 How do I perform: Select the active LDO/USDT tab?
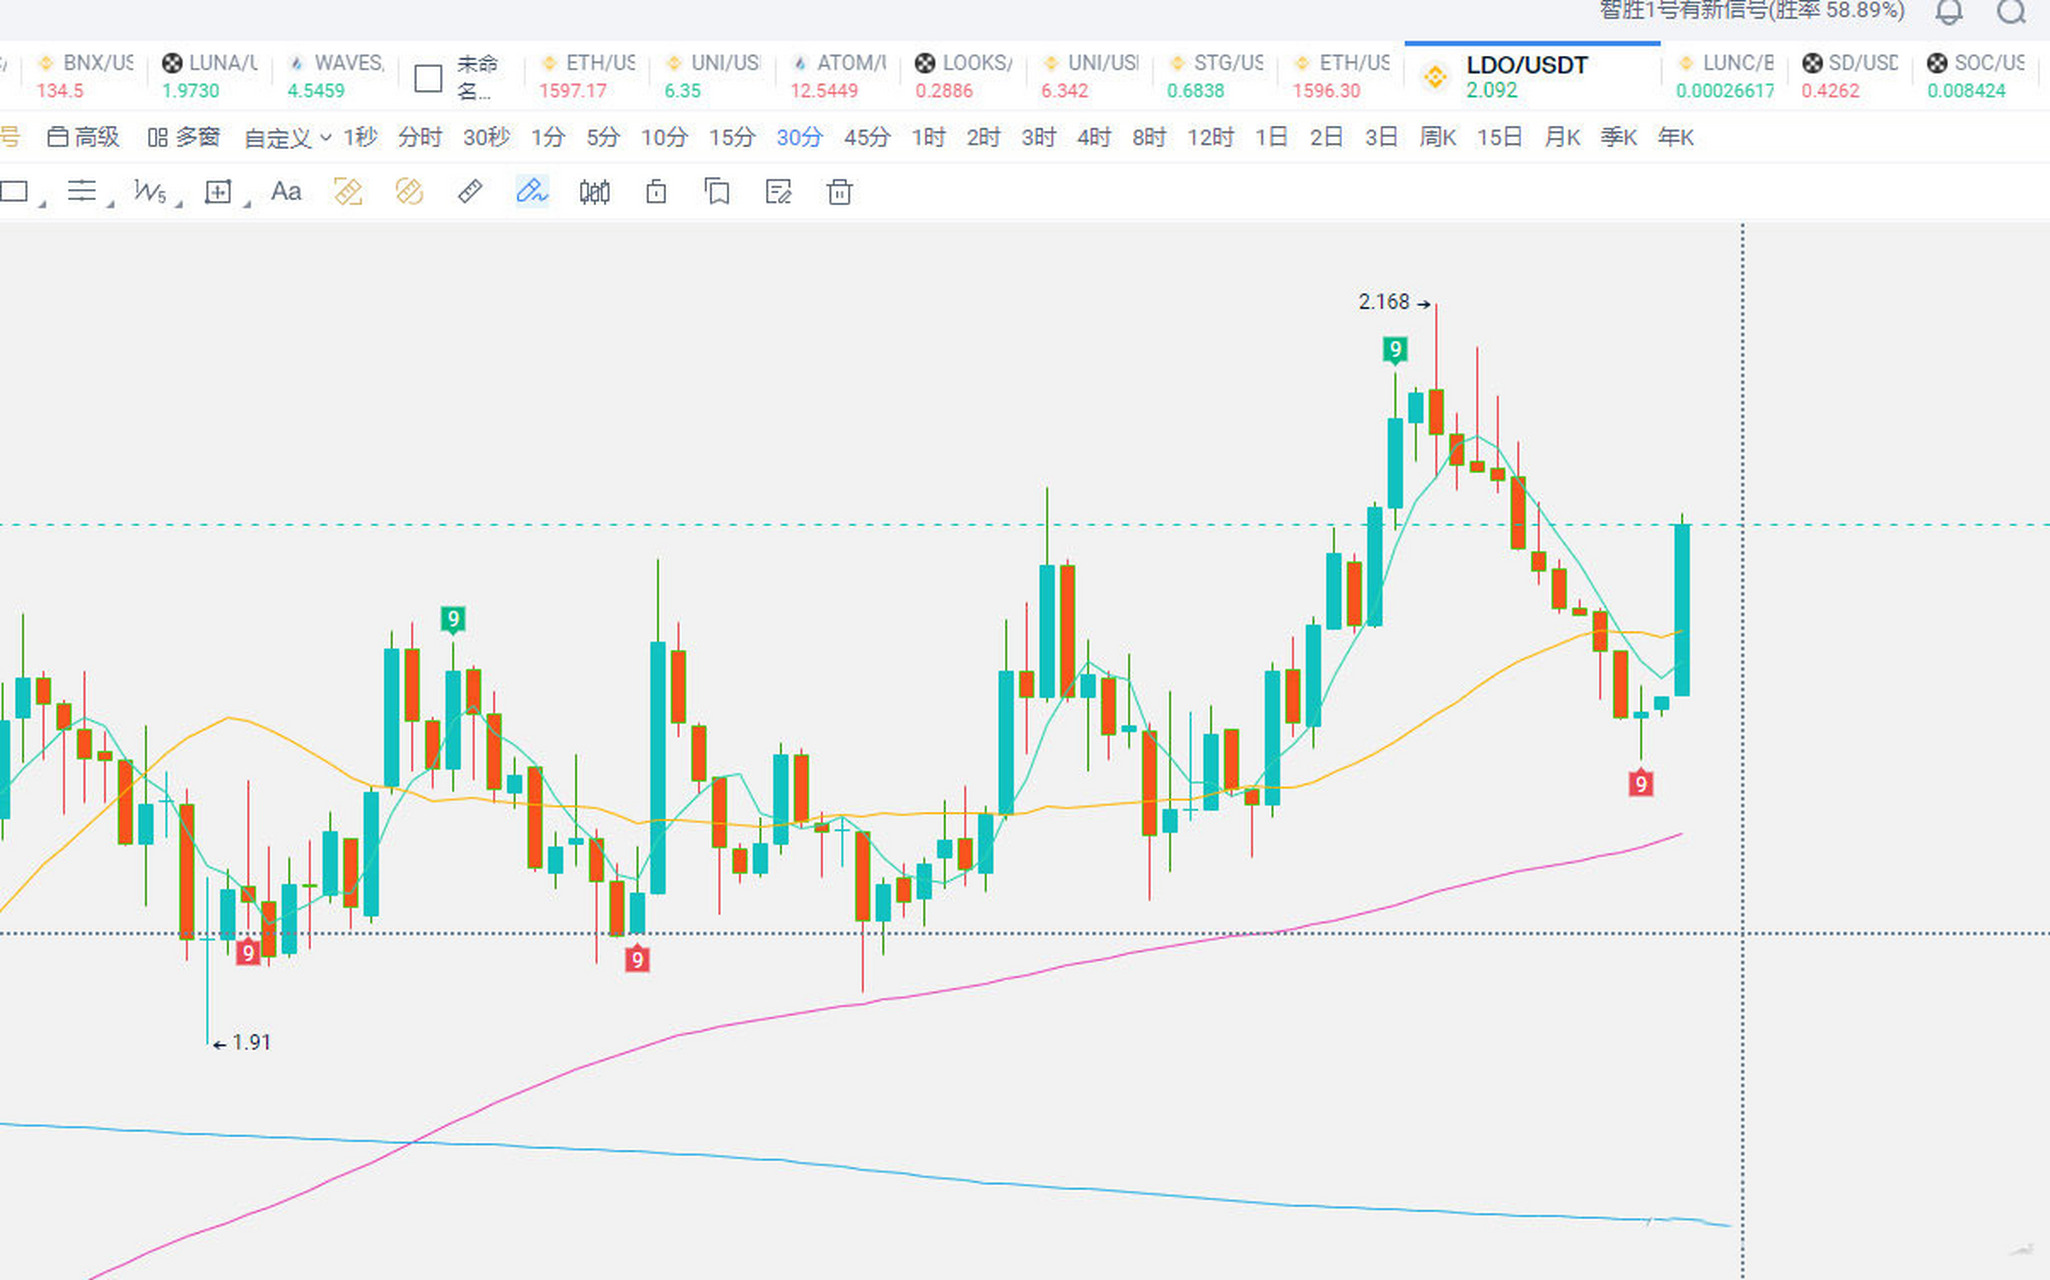click(x=1532, y=76)
